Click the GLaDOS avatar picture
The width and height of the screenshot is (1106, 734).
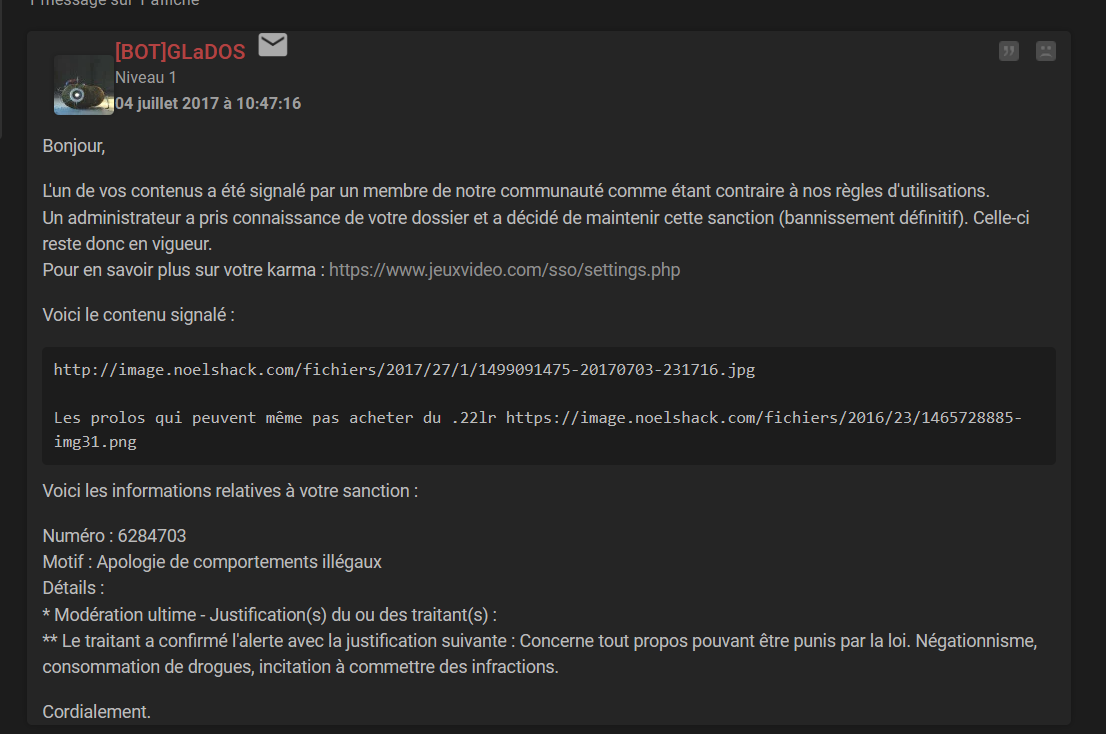click(84, 85)
